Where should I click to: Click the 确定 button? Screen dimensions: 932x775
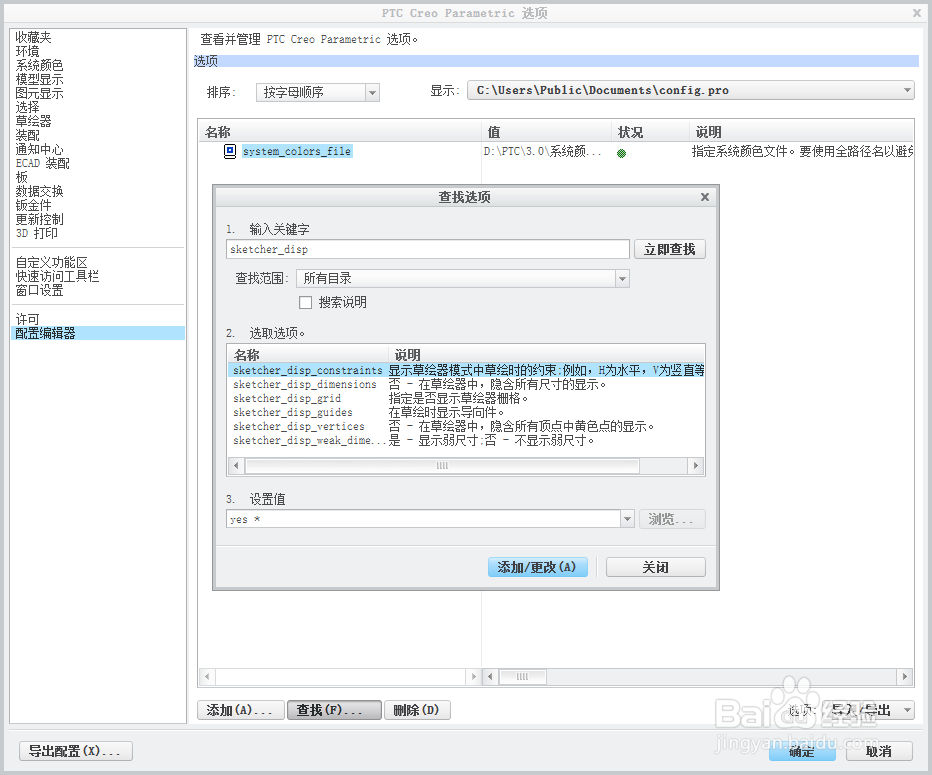[x=802, y=752]
